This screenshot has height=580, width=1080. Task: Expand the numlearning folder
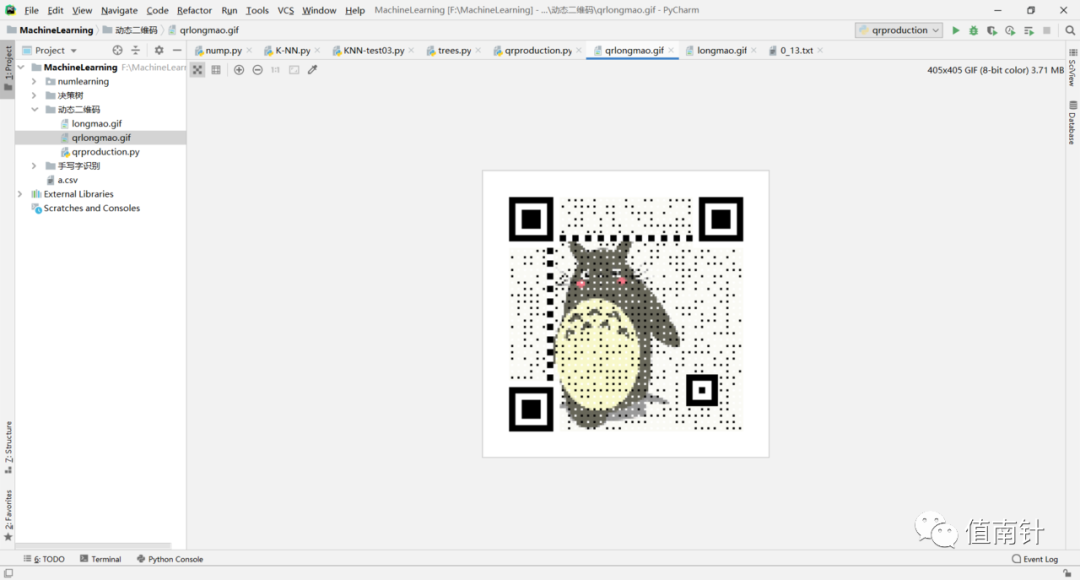coord(34,81)
